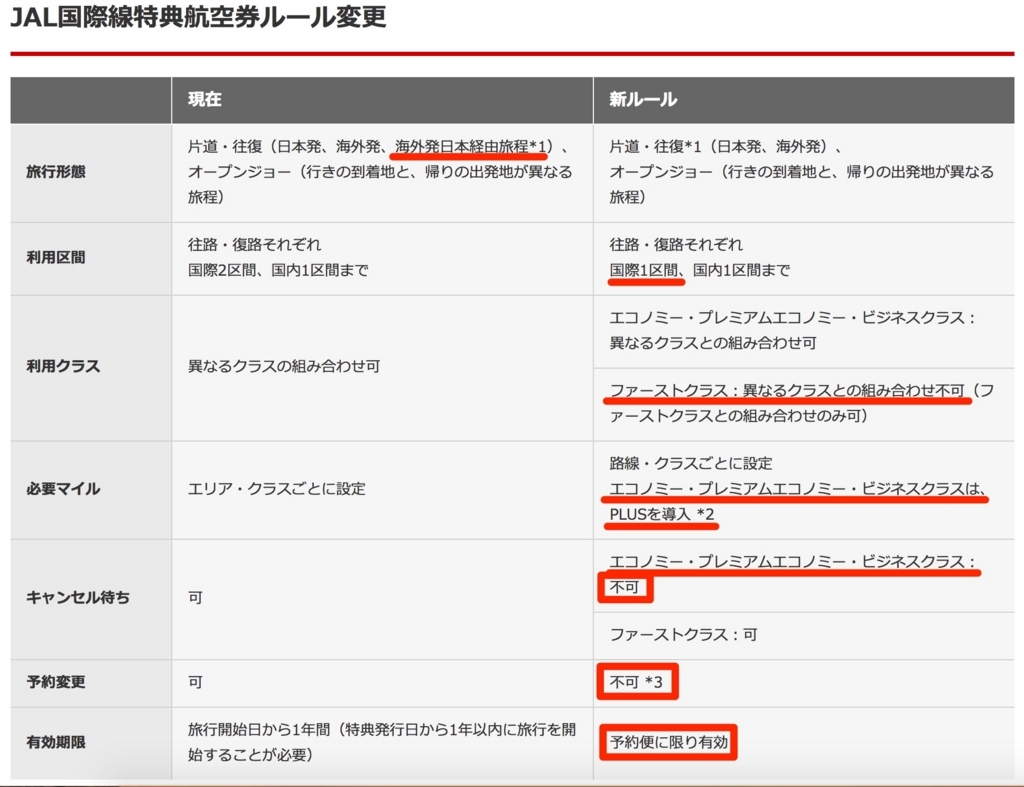
Task: Click the text 海外発日本経由旅程*1
Action: 470,146
